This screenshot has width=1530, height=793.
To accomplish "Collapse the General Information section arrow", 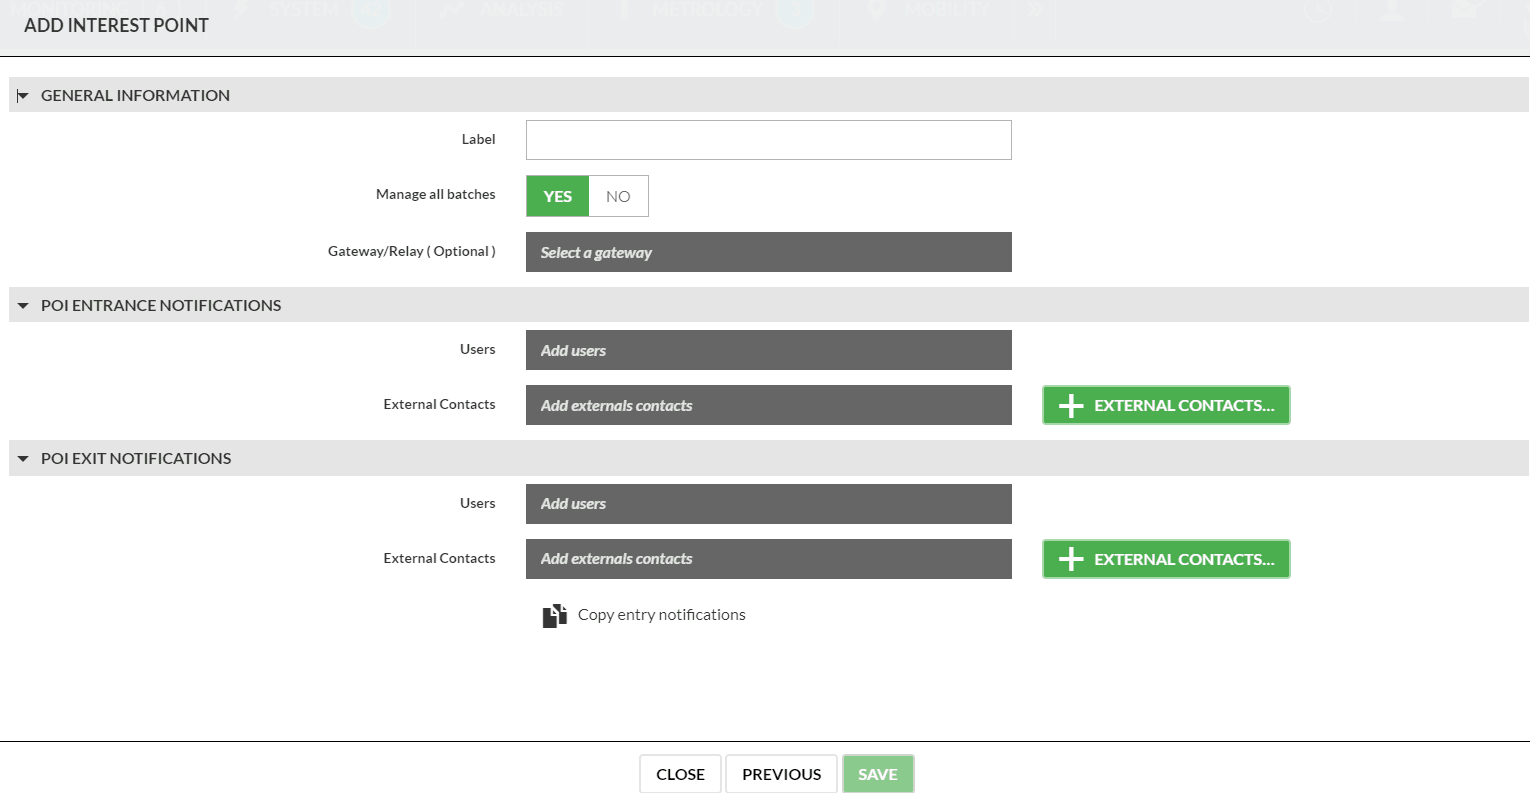I will [x=23, y=96].
